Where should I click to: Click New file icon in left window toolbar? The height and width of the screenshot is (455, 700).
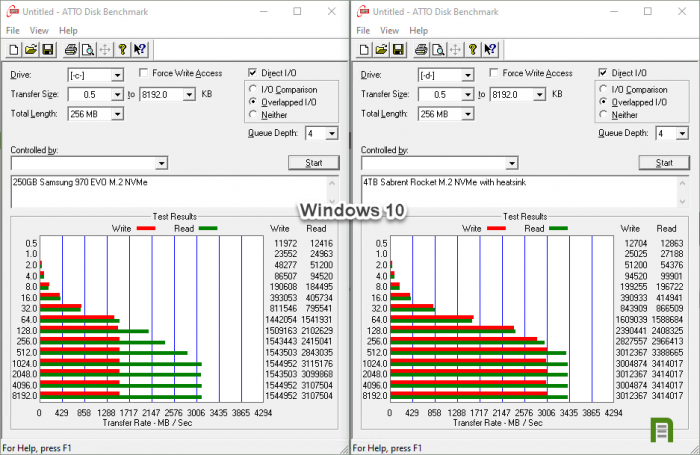(x=14, y=50)
